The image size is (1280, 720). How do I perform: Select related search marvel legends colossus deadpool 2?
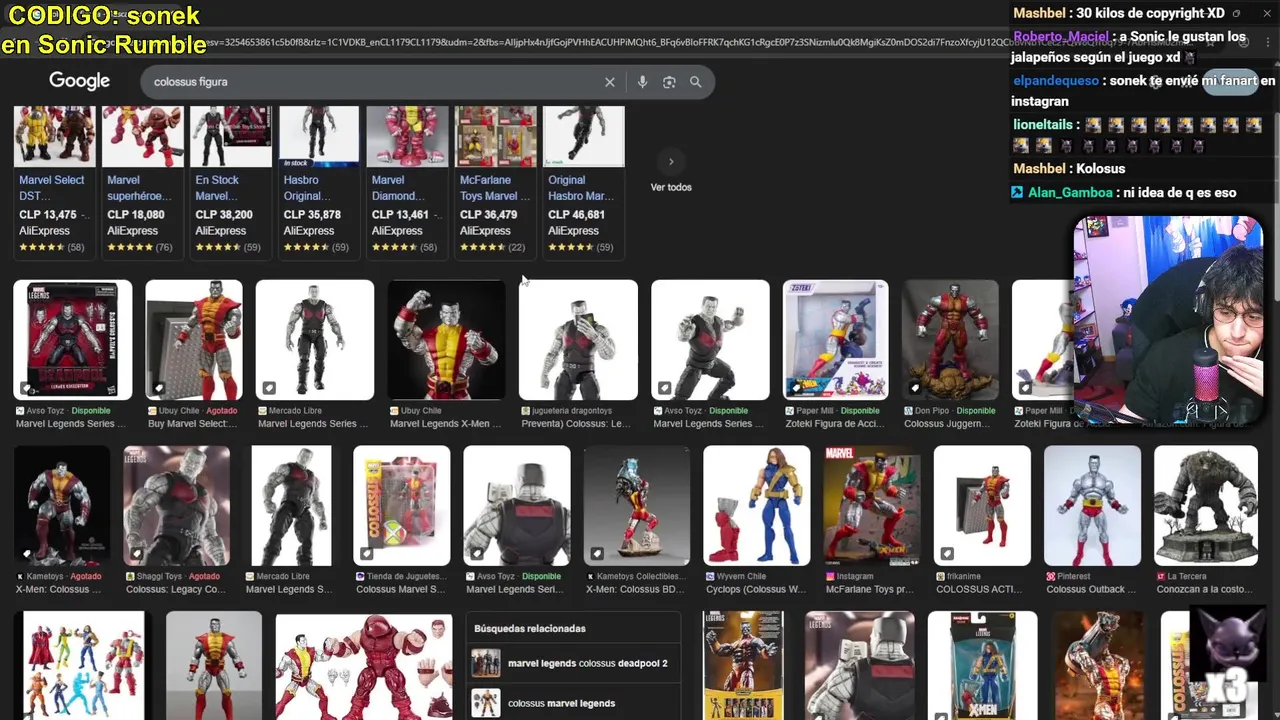[x=574, y=663]
